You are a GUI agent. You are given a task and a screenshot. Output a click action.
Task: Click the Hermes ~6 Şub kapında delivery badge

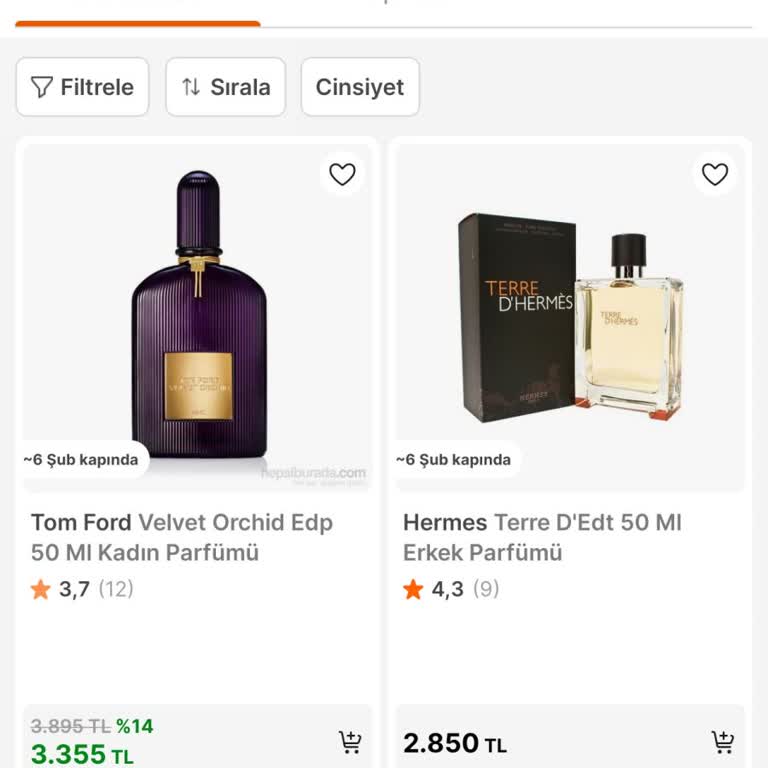tap(454, 460)
